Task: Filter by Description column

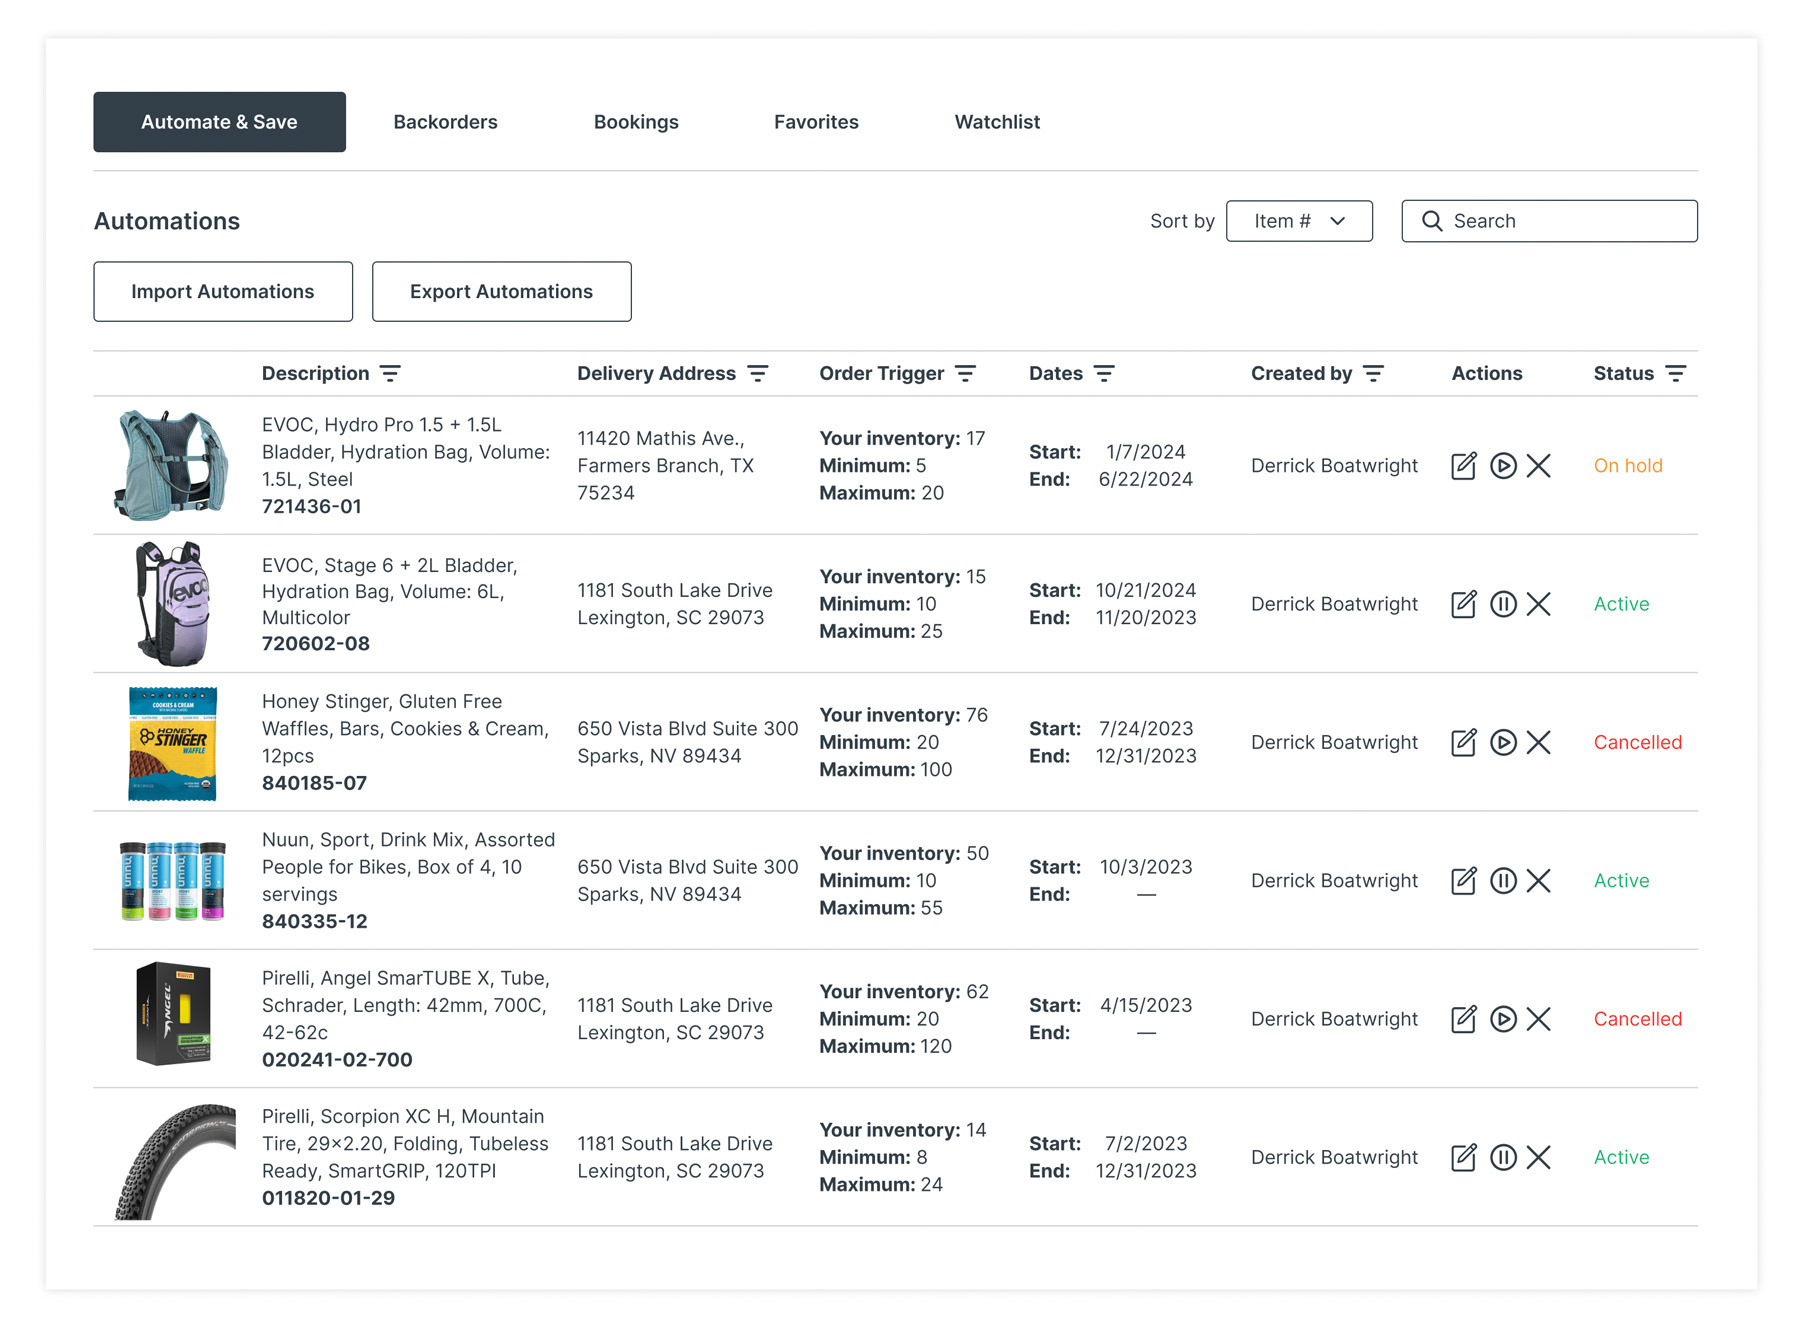Action: click(x=390, y=374)
